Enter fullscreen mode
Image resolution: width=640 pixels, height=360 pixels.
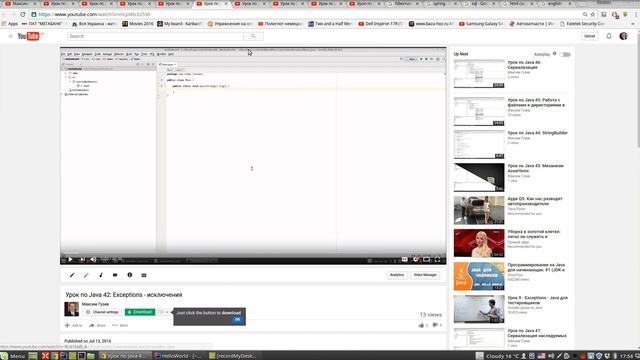438,259
